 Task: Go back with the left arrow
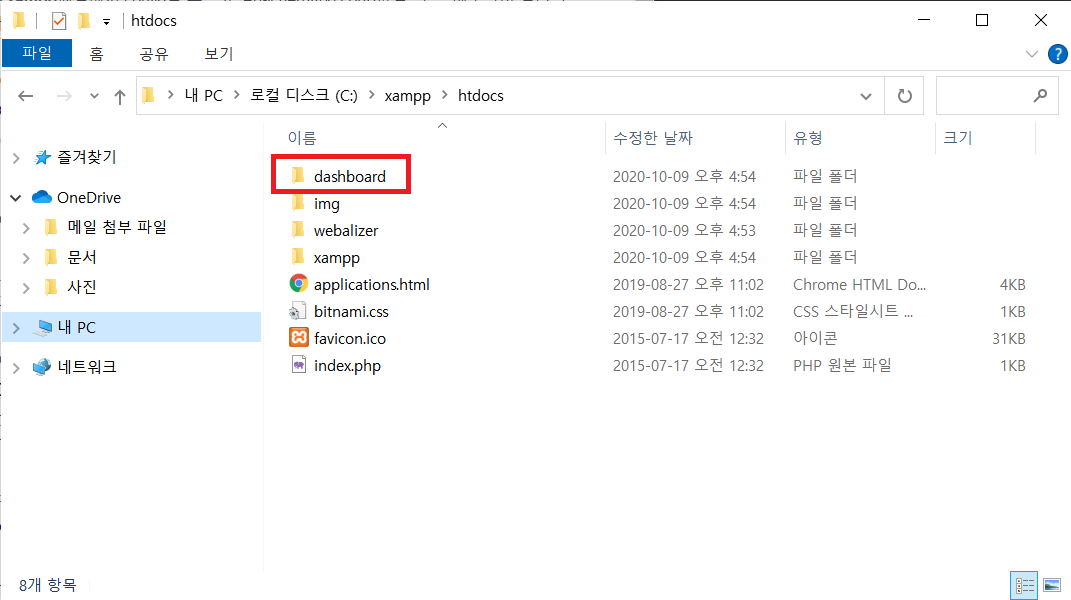pos(26,96)
